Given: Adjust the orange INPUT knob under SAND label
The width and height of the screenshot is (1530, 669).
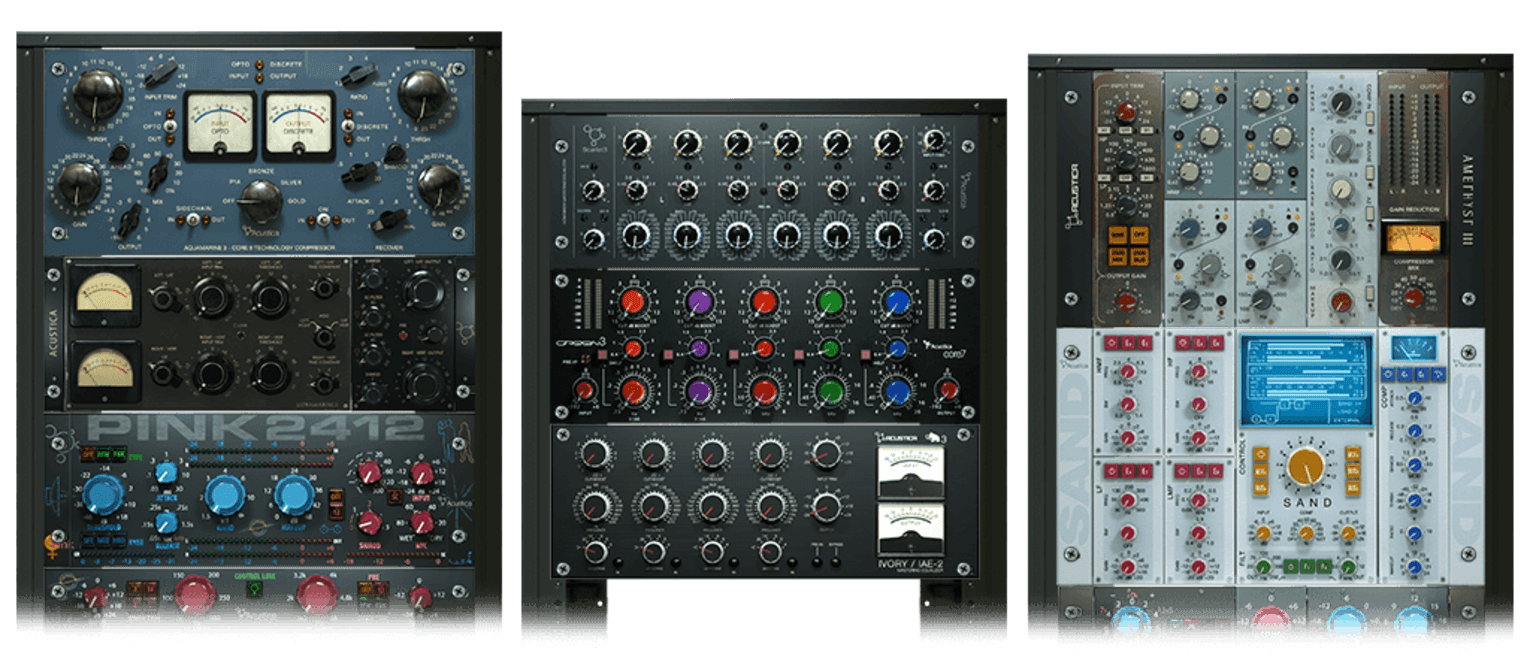Looking at the screenshot, I should tap(1264, 535).
